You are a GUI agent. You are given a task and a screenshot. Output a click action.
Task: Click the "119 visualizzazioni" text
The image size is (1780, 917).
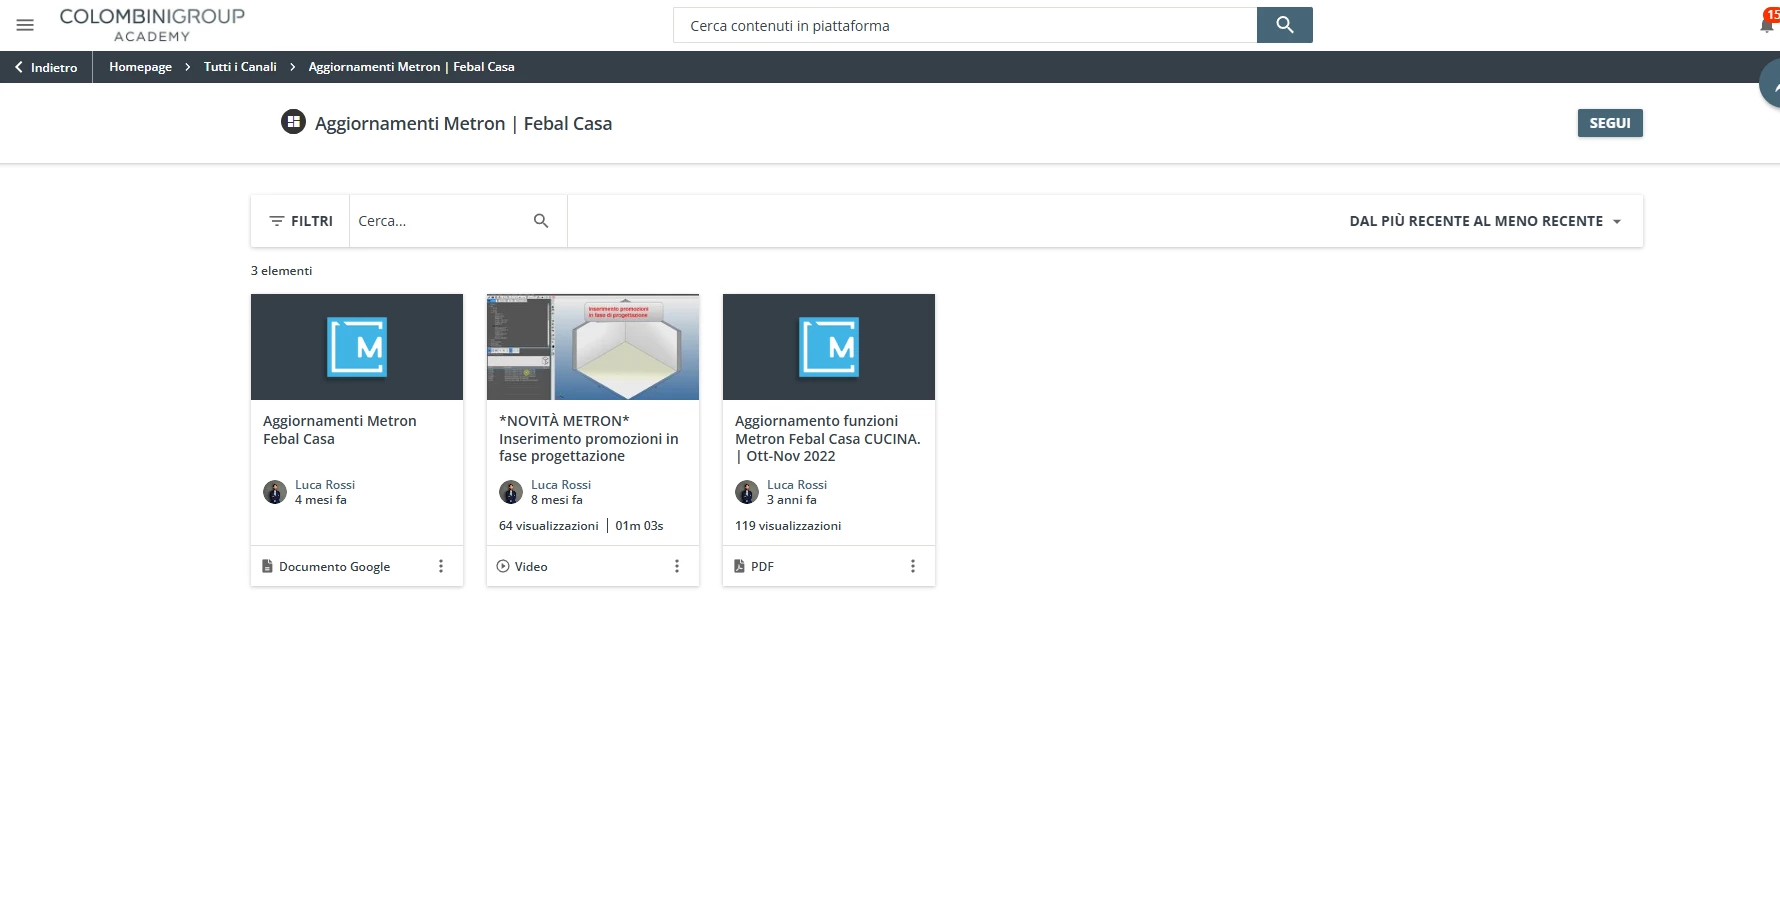tap(788, 526)
